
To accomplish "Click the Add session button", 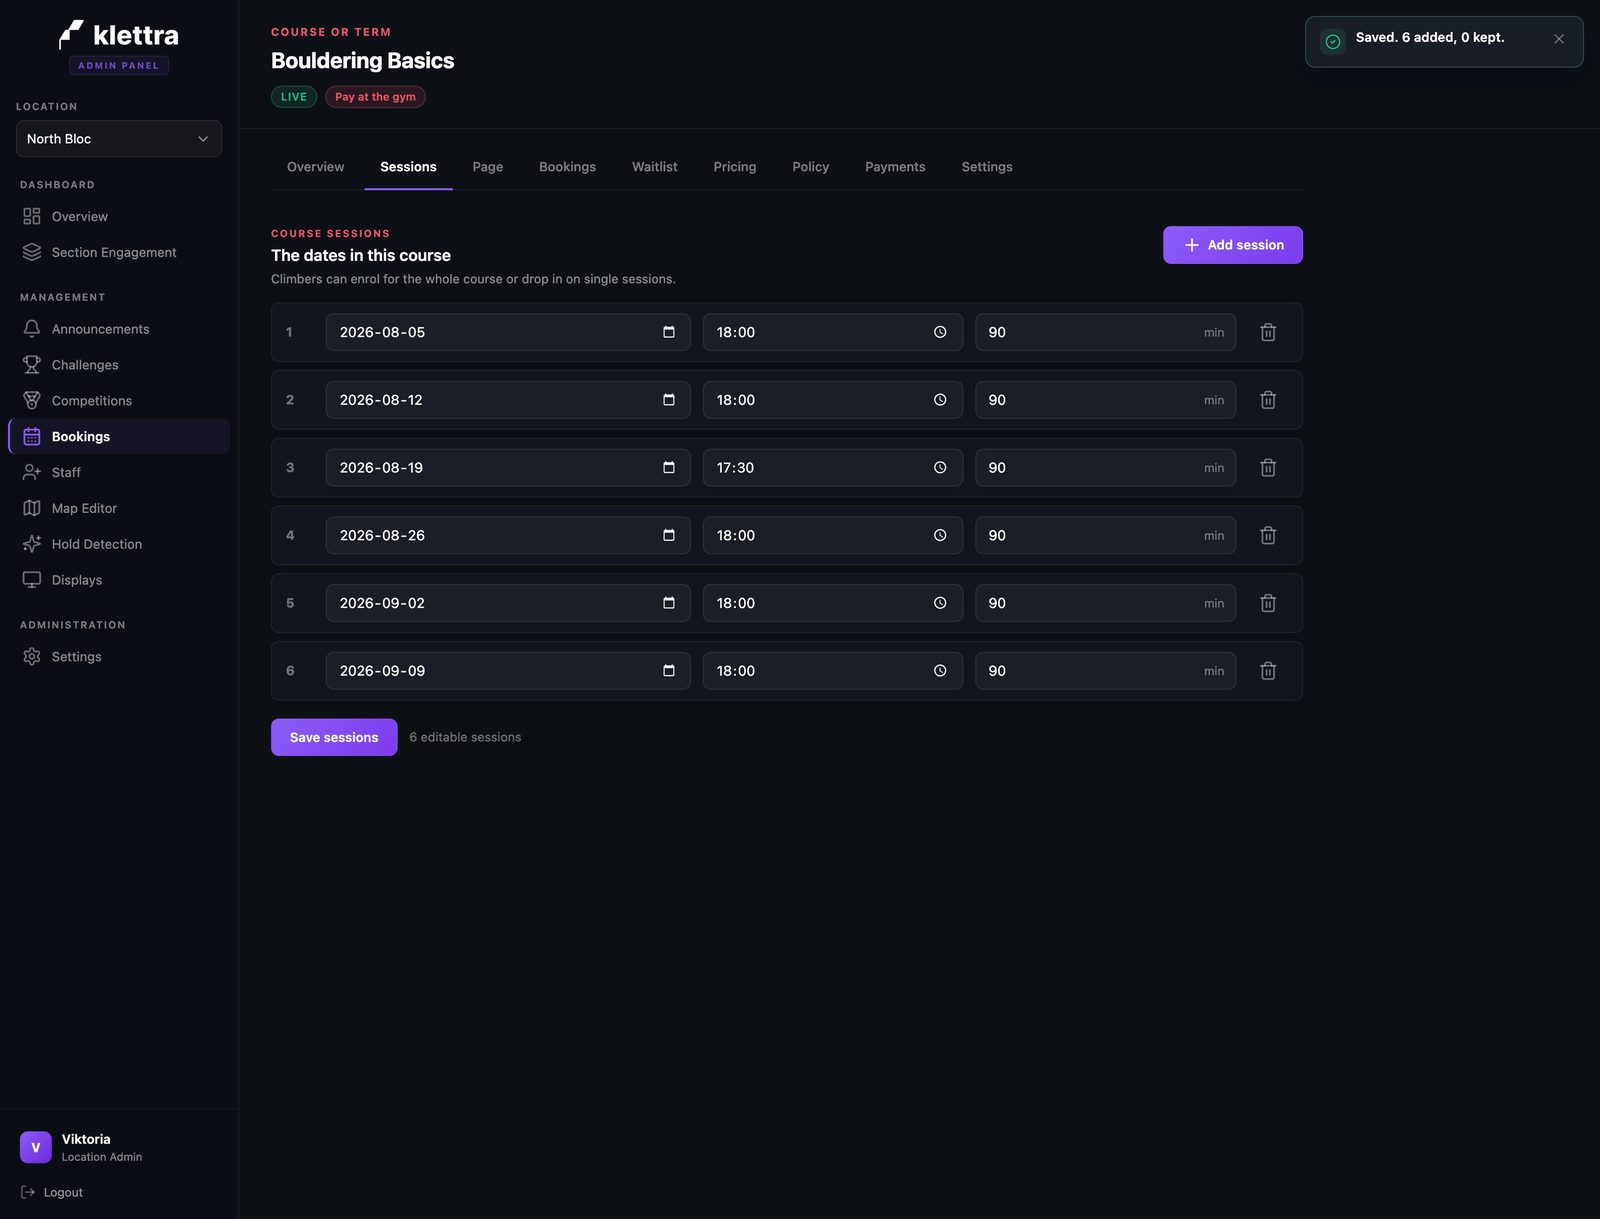I will pyautogui.click(x=1233, y=245).
